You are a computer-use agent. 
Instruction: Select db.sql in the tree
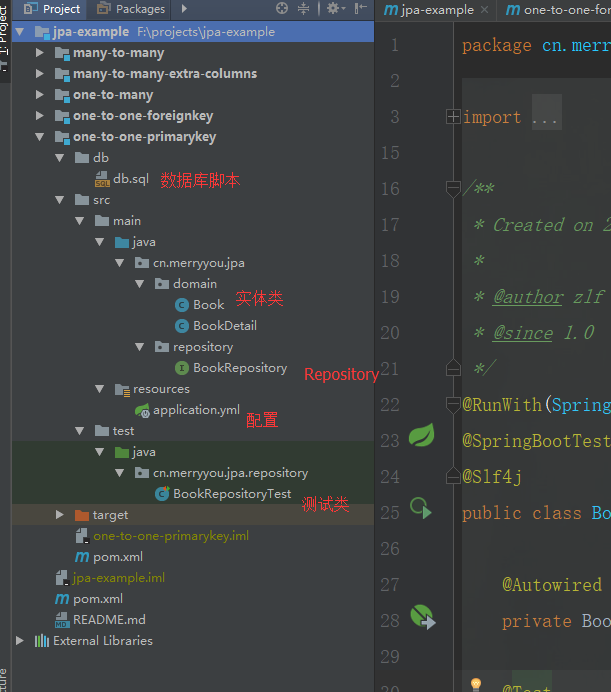click(x=131, y=179)
